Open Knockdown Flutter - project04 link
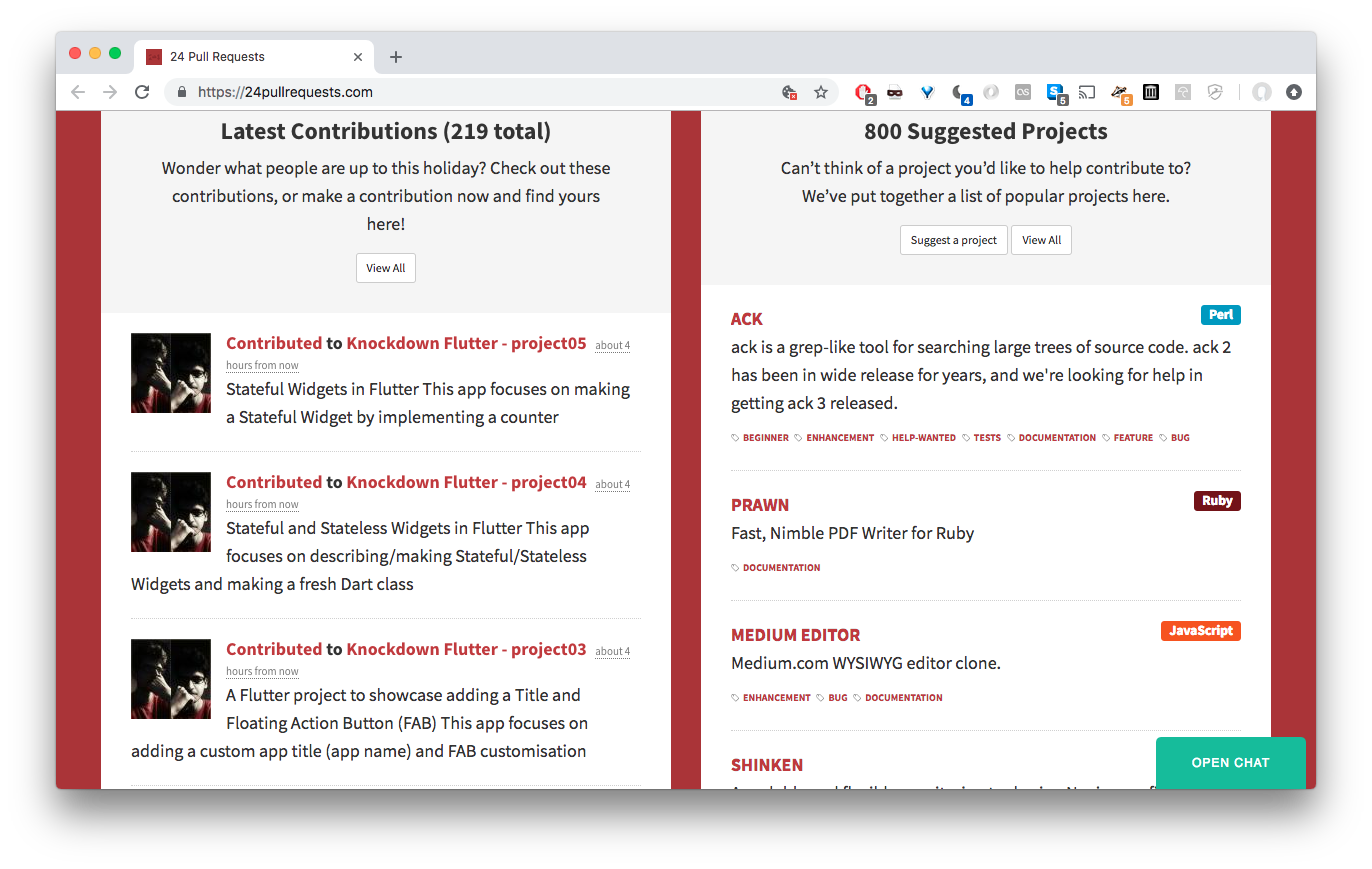This screenshot has height=869, width=1372. click(466, 482)
